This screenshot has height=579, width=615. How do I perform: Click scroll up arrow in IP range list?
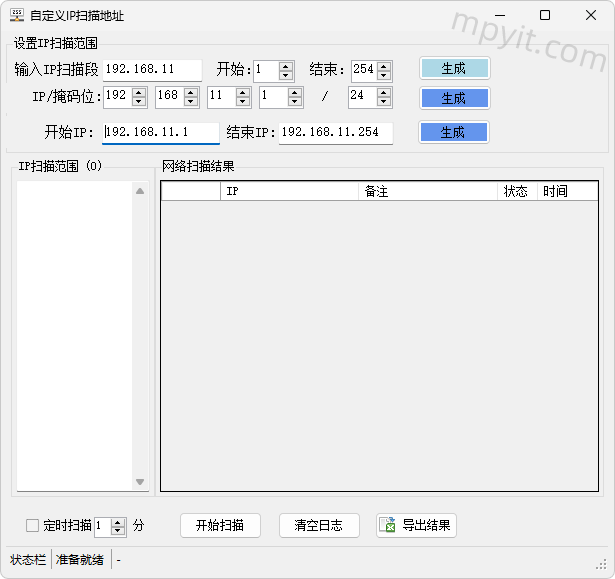(140, 191)
